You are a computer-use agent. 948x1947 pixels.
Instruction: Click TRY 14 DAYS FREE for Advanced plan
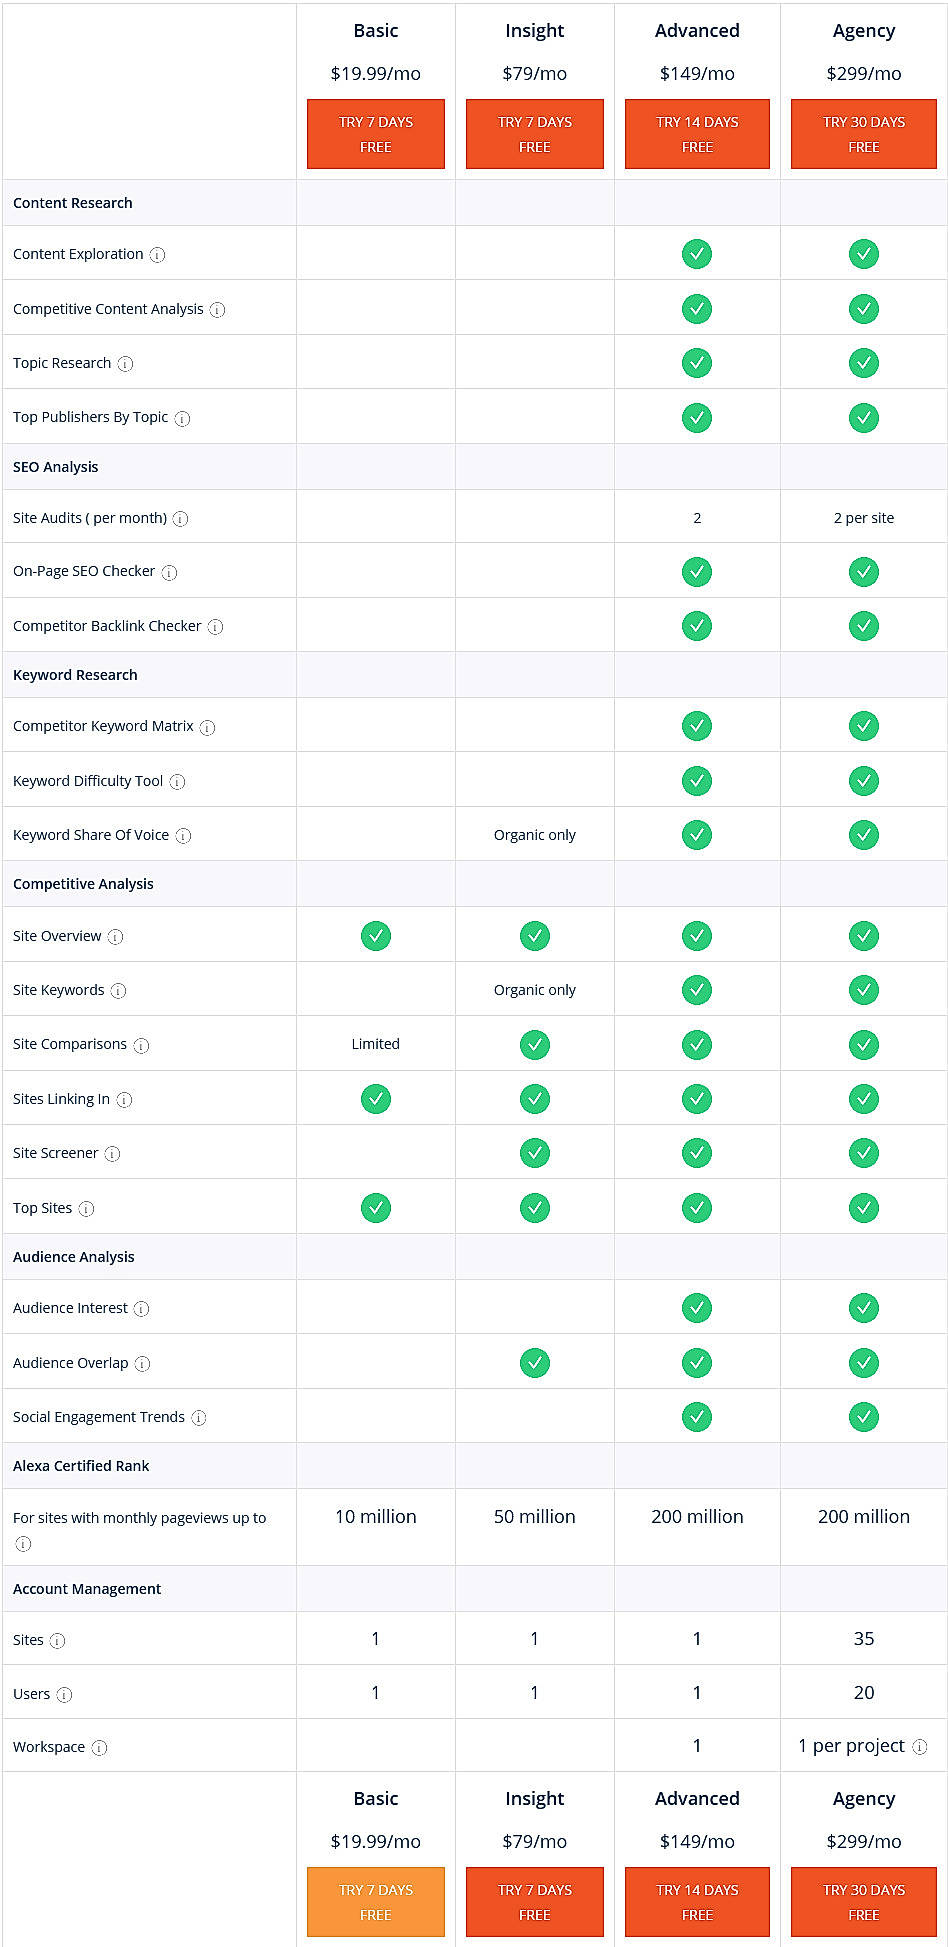coord(696,134)
